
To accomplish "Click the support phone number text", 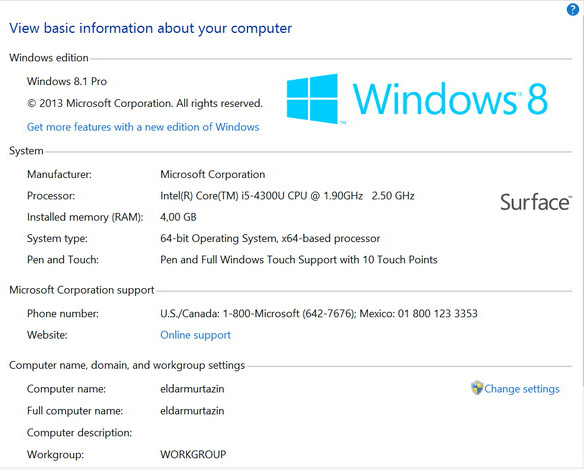I will pyautogui.click(x=319, y=314).
